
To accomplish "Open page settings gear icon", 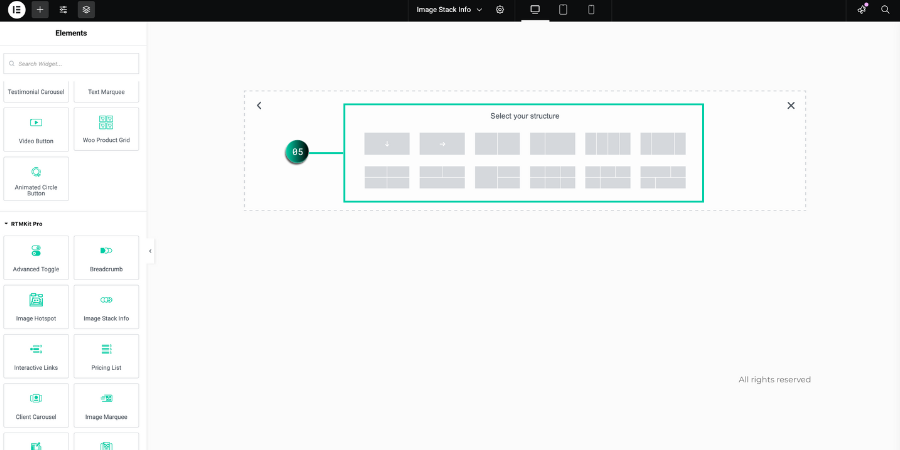I will pos(500,10).
